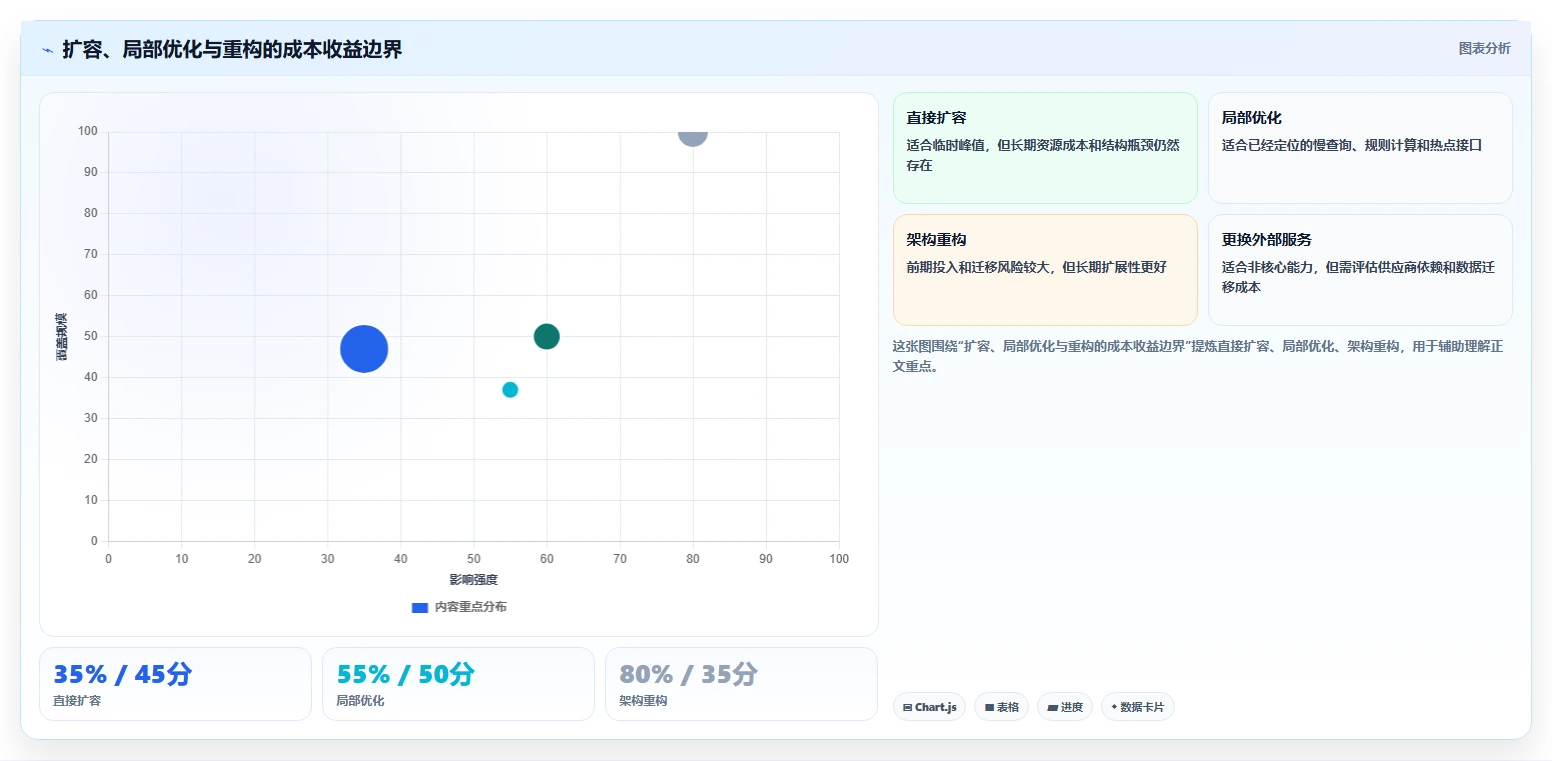
Task: Open the 架构重构 orange card
Action: click(x=1045, y=270)
